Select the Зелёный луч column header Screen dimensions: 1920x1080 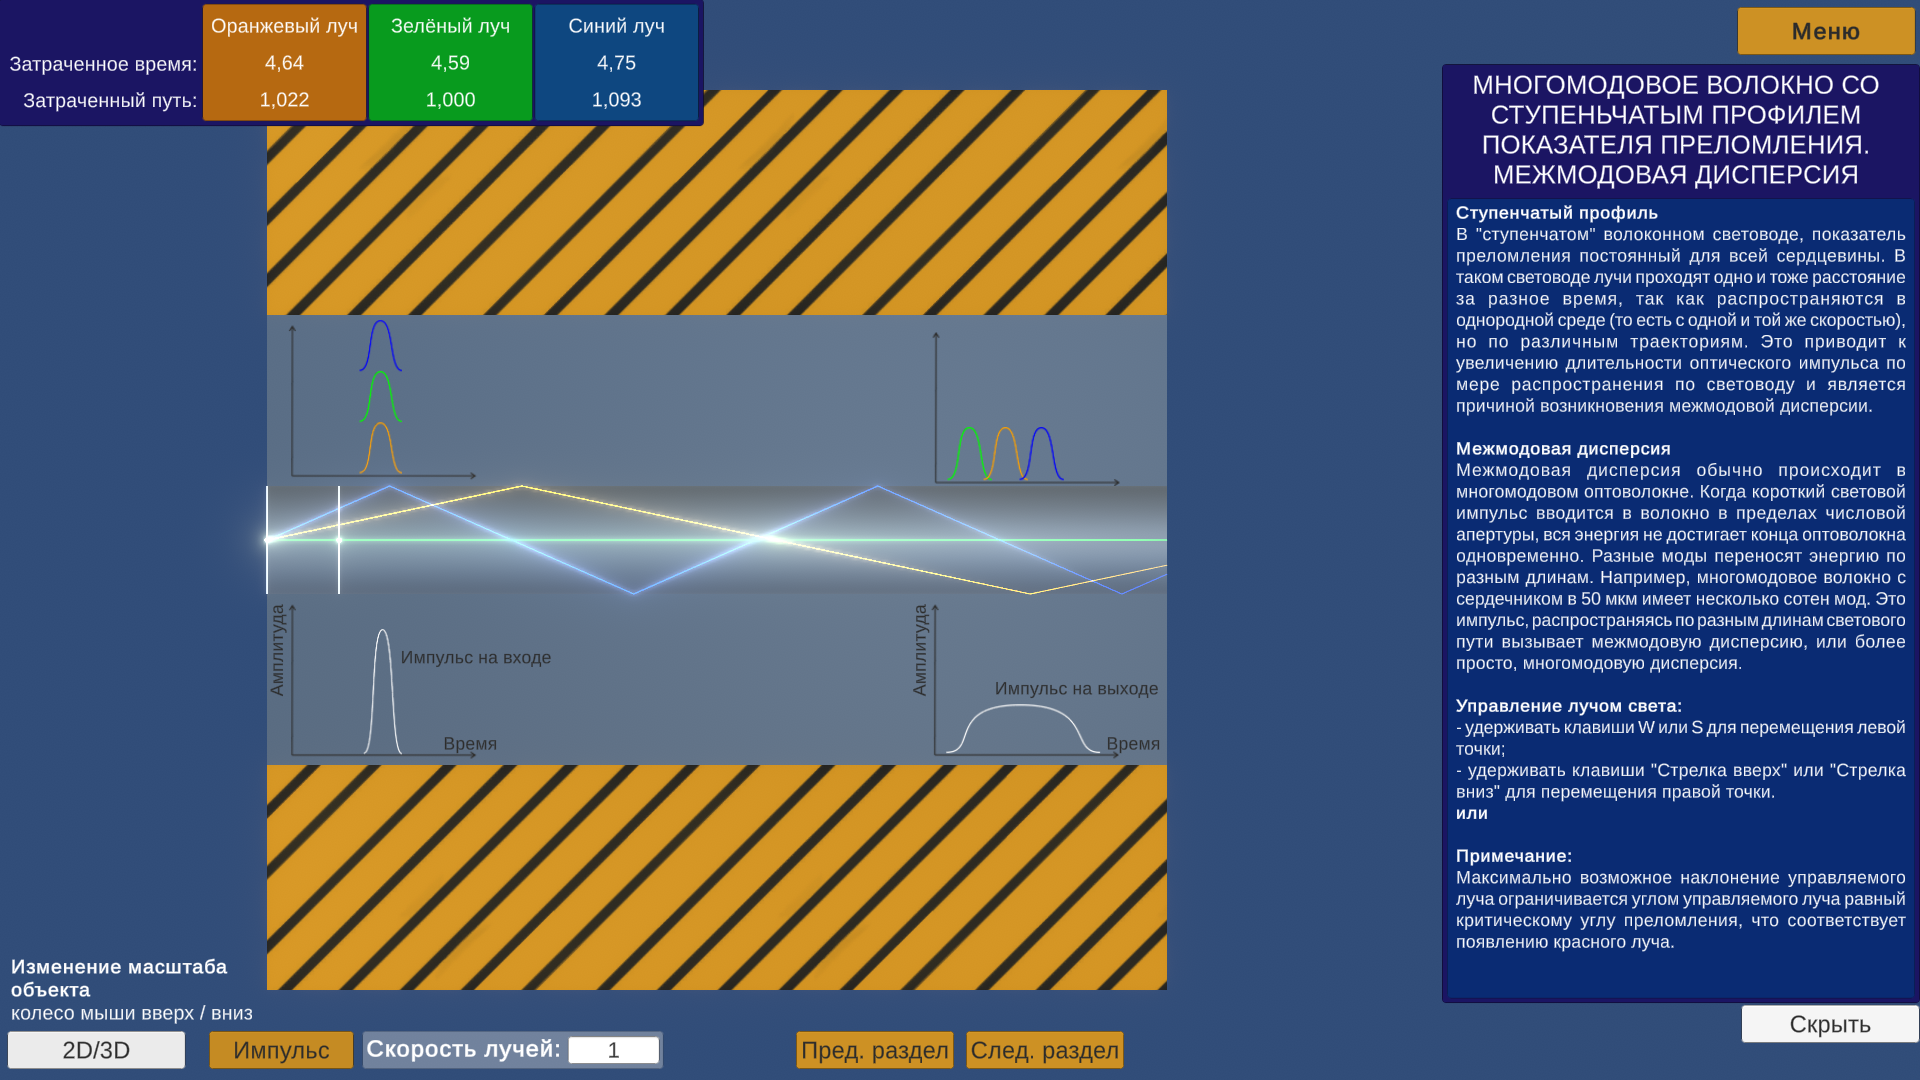(450, 26)
